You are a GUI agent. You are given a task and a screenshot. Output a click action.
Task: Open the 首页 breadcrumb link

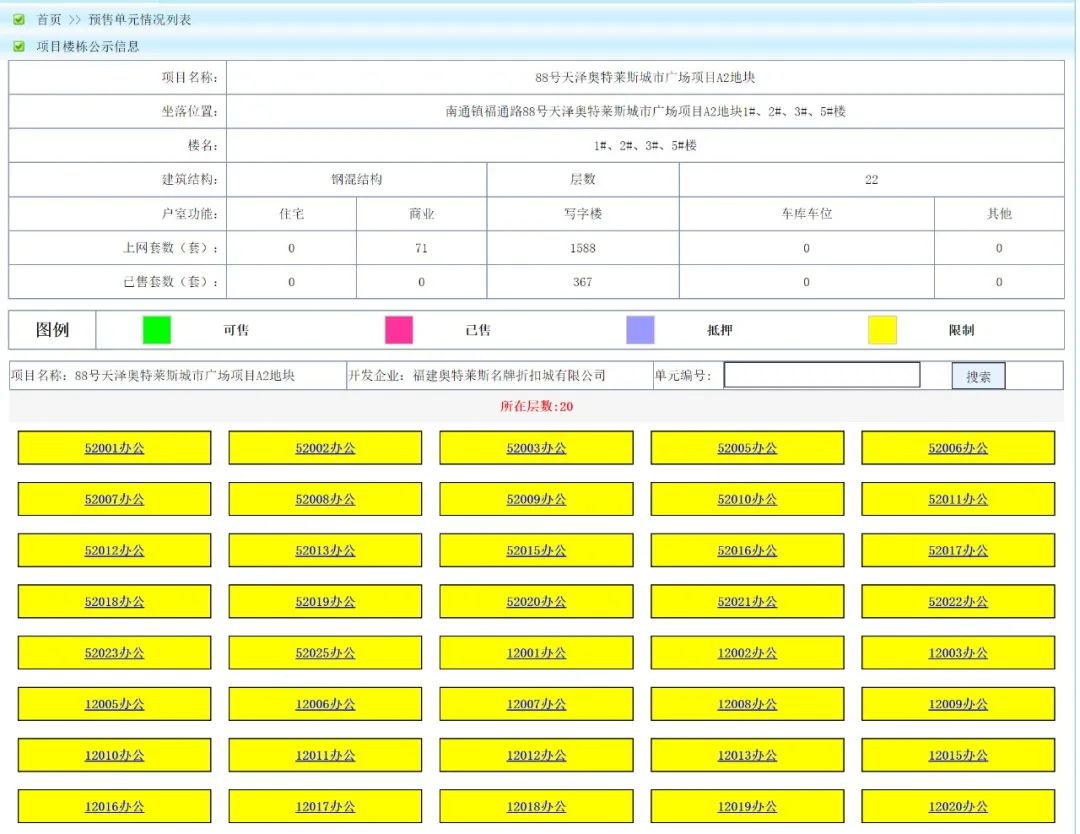coord(49,19)
